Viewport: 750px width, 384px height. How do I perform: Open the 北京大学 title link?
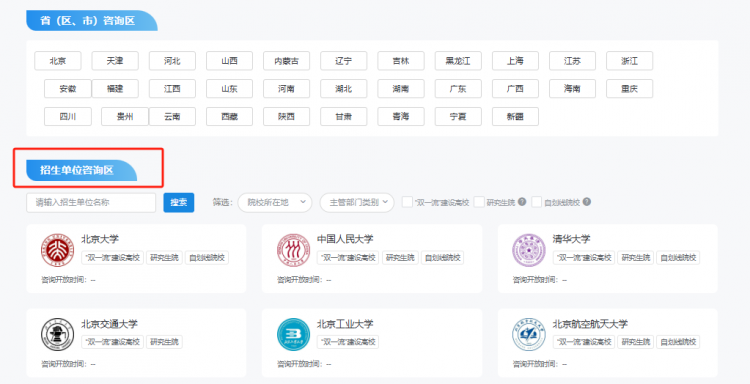click(100, 239)
